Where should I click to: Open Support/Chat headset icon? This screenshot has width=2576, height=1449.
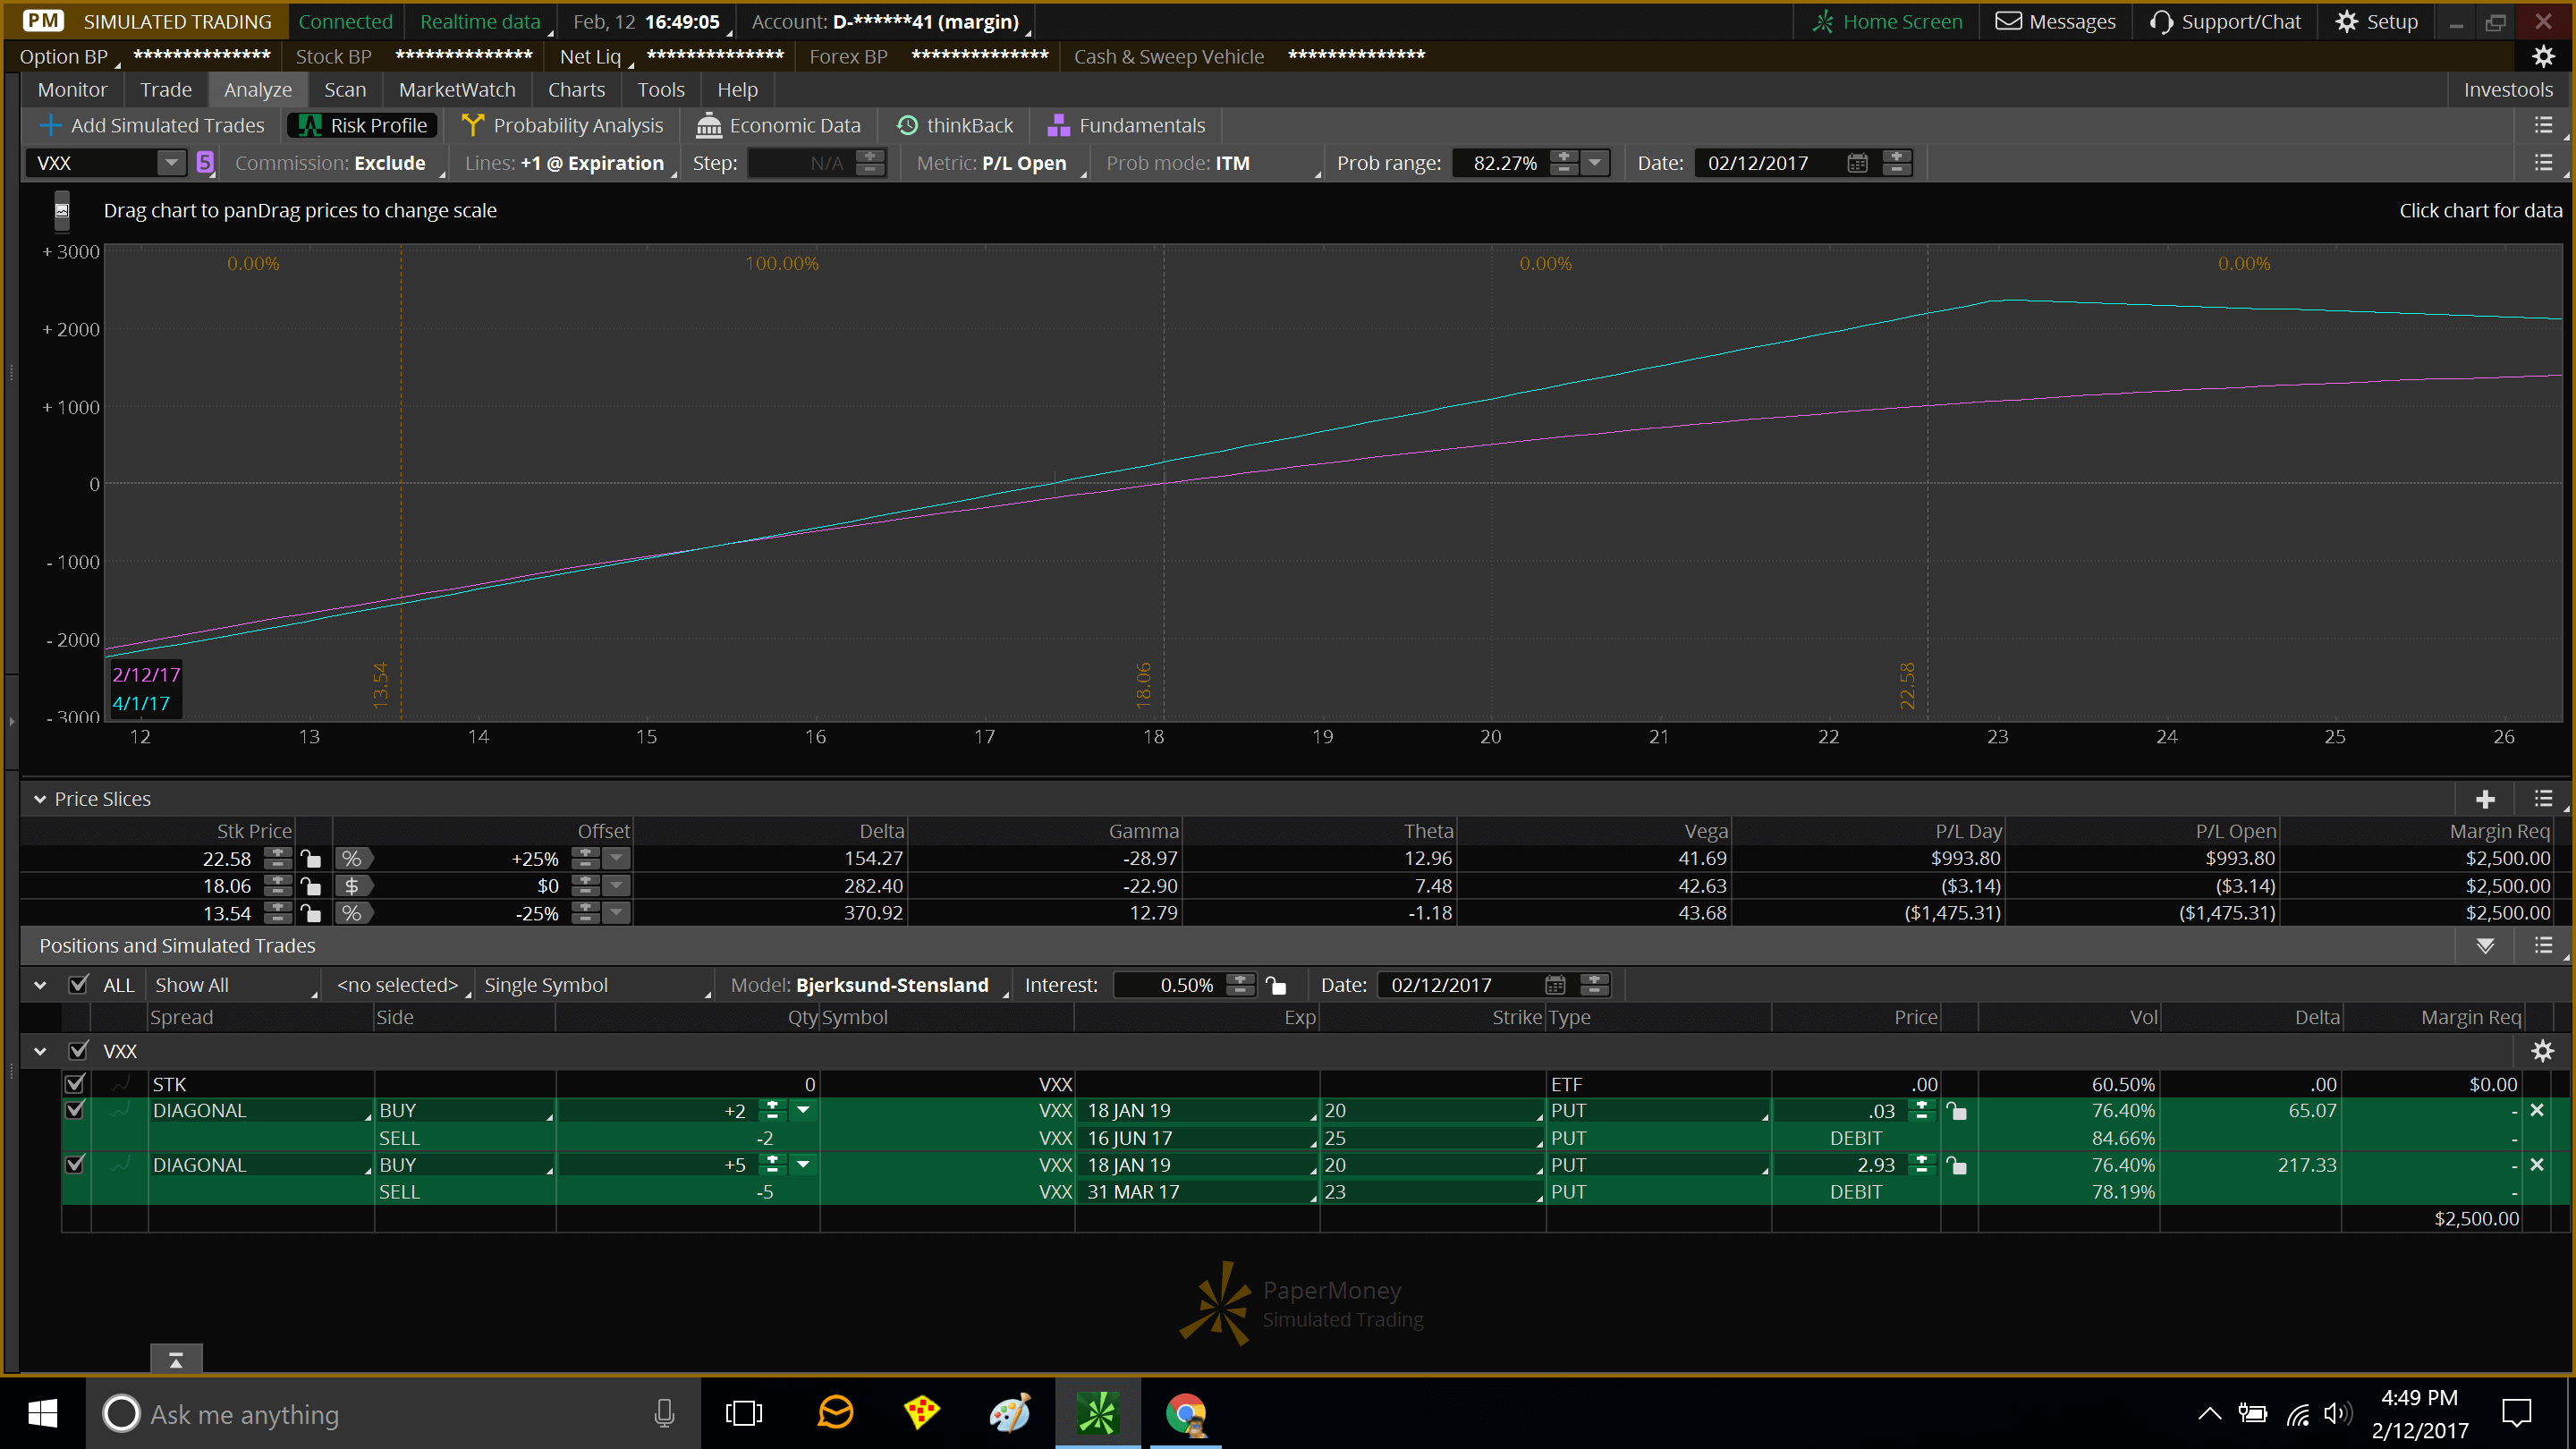[2161, 21]
